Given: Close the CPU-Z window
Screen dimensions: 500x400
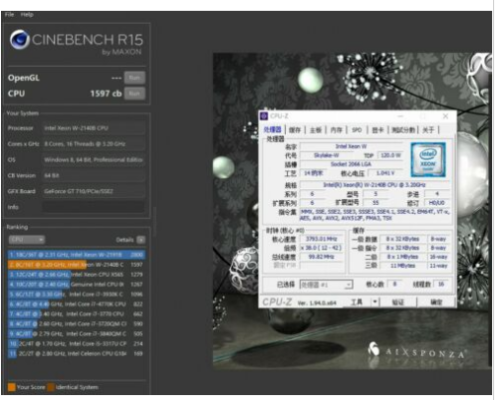Looking at the screenshot, I should point(445,116).
